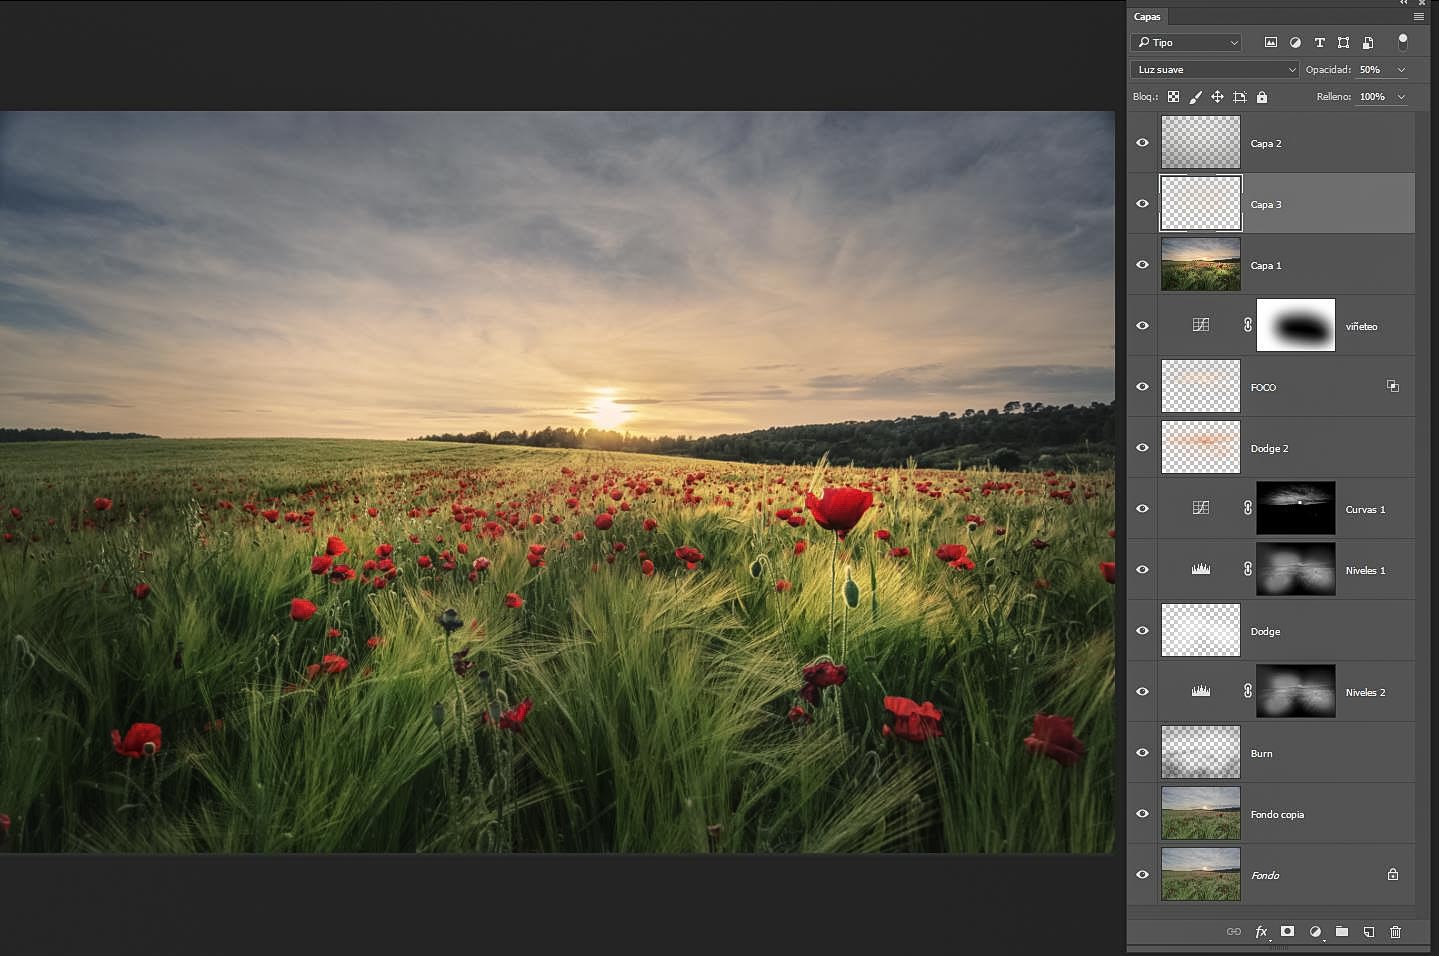Open the Capas panel options menu

pyautogui.click(x=1418, y=17)
